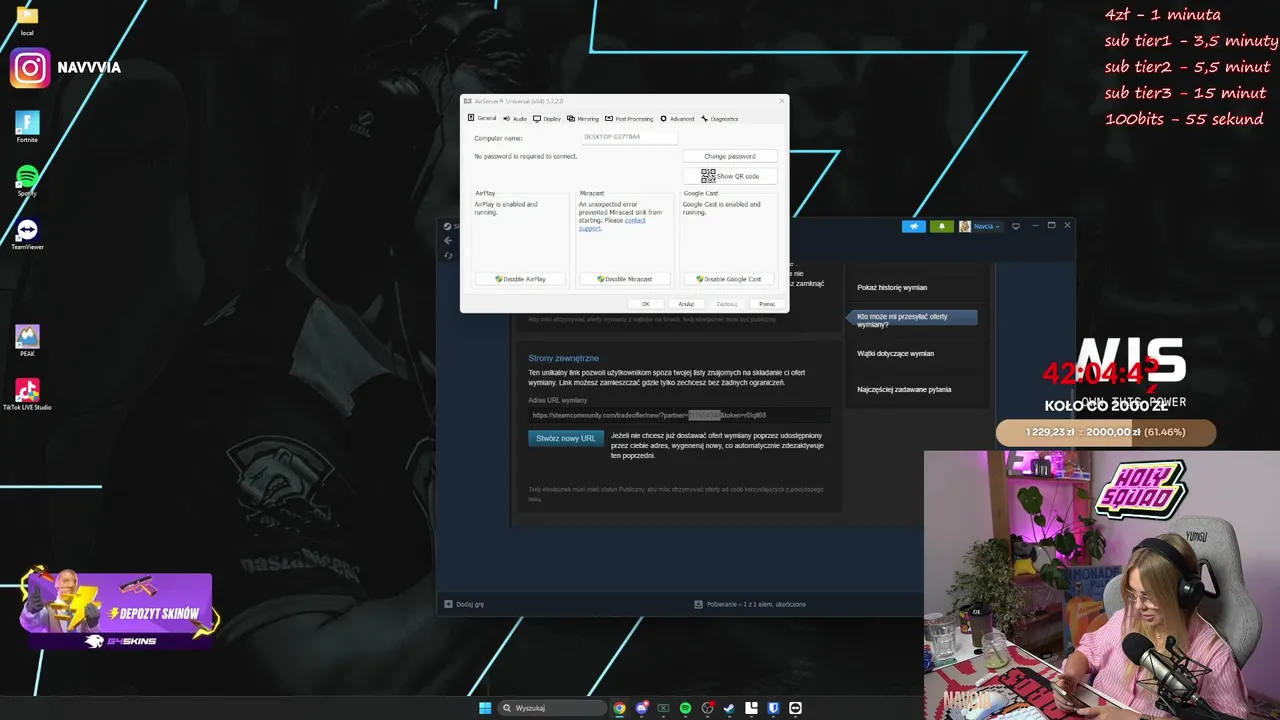Open the Display tab in AirServer
1280x720 pixels.
pyautogui.click(x=547, y=119)
